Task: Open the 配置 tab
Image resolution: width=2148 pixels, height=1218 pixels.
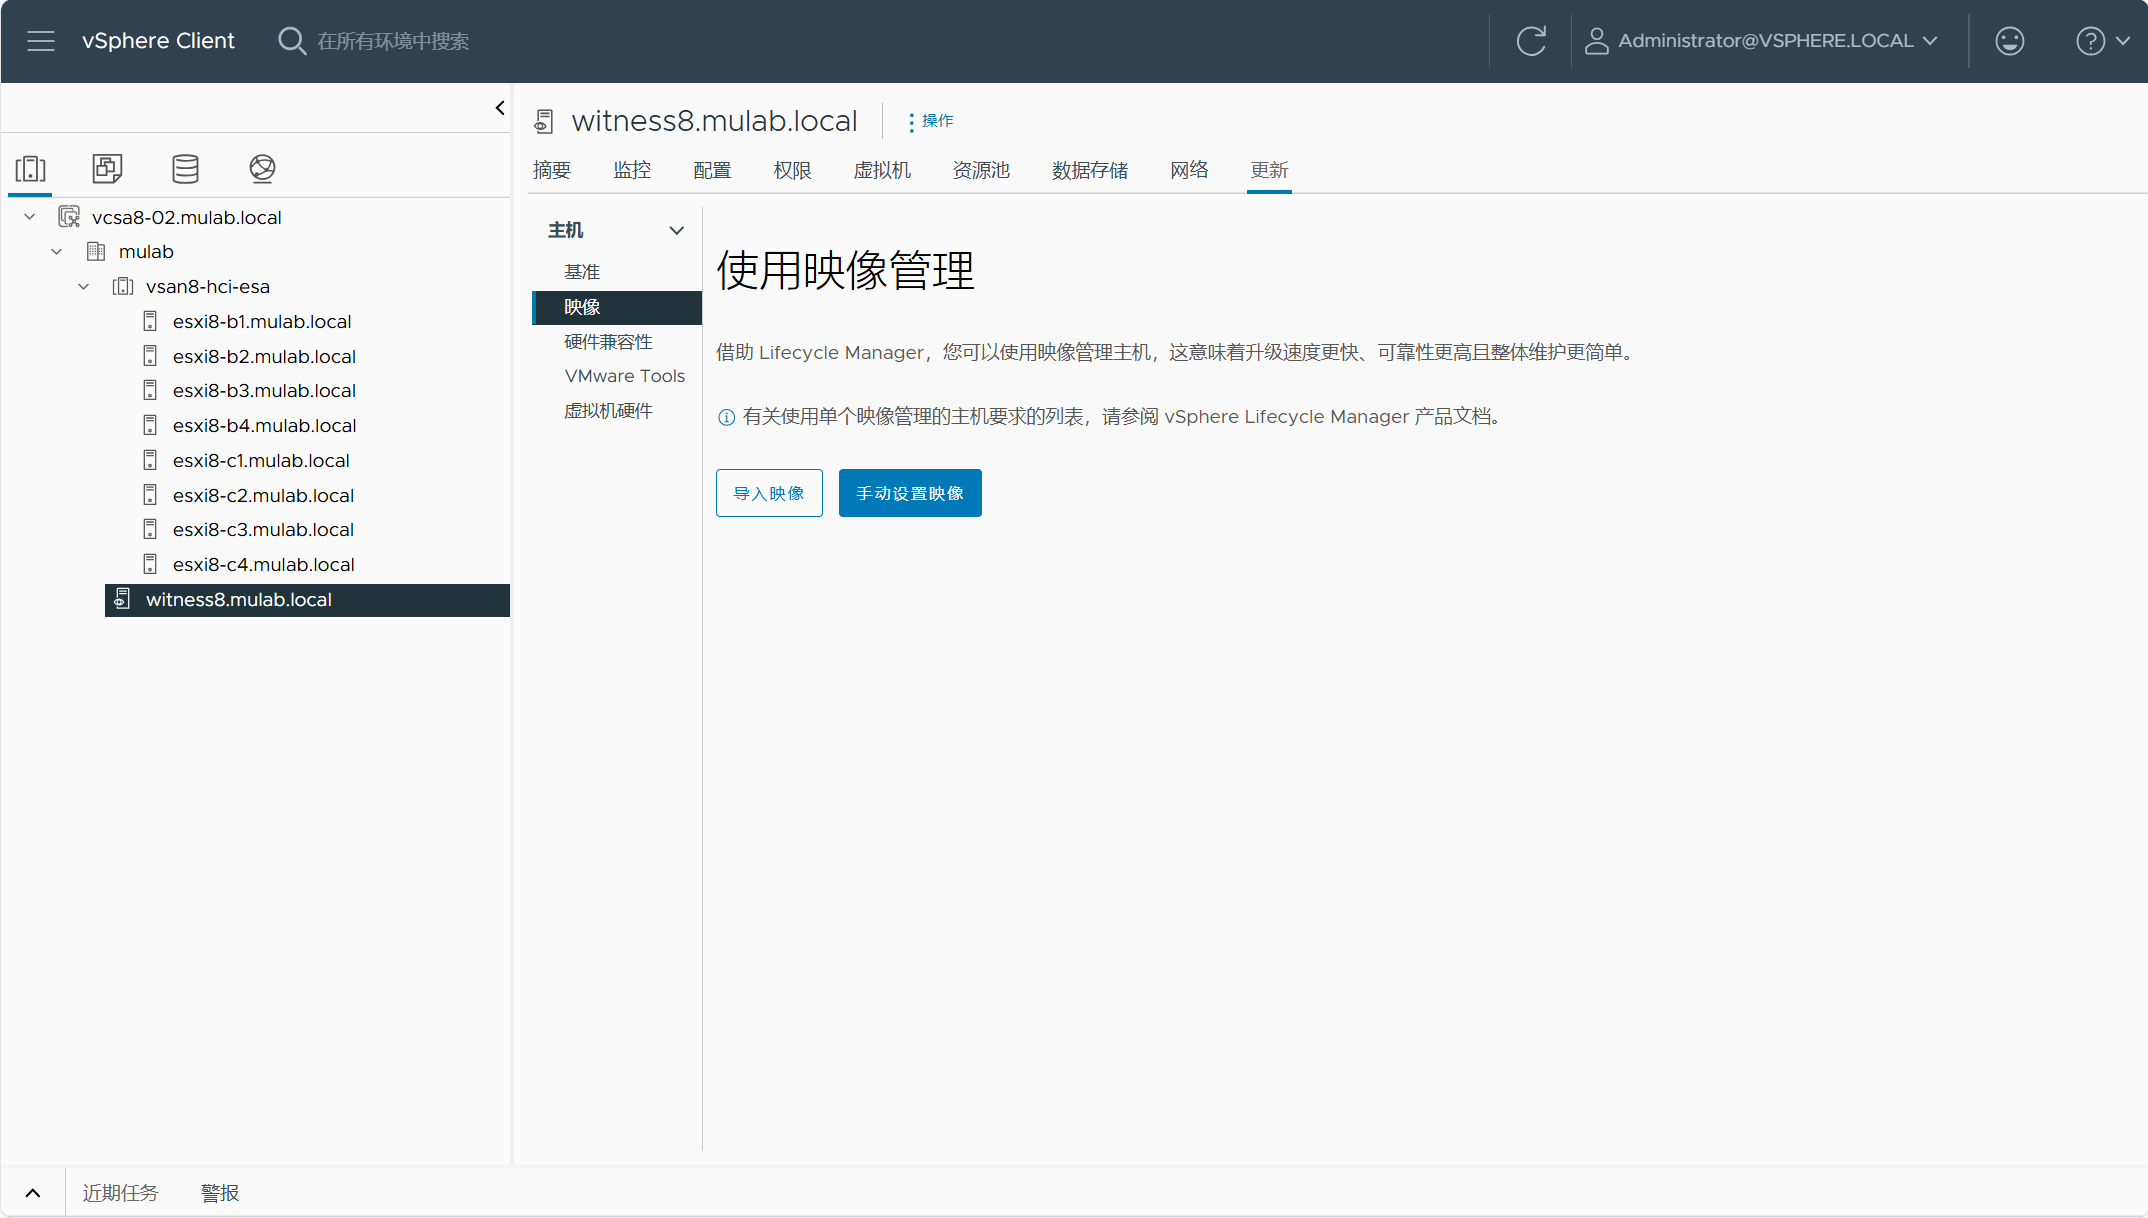Action: [712, 170]
